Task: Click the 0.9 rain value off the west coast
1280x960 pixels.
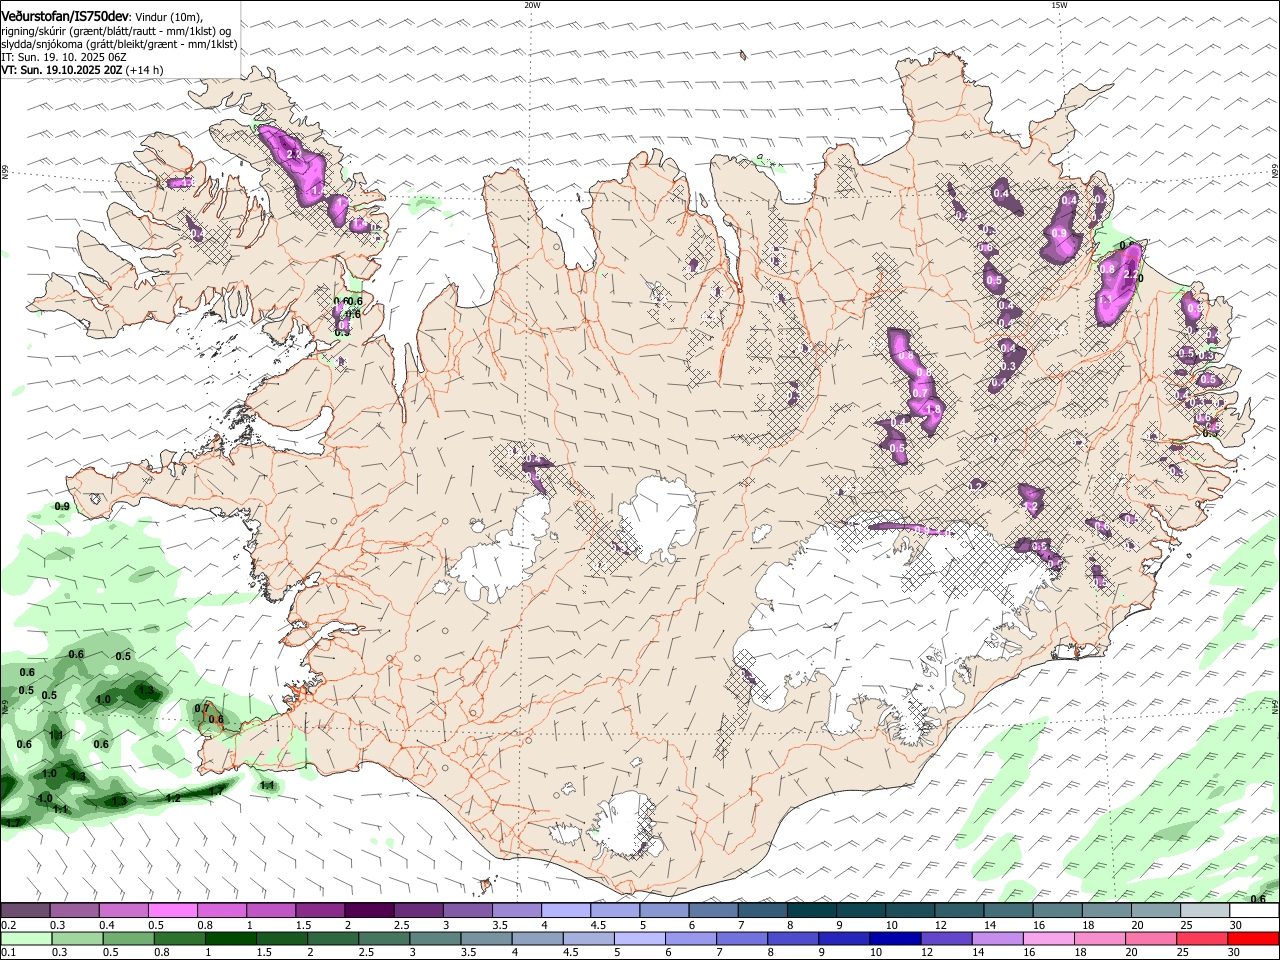Action: [x=62, y=507]
